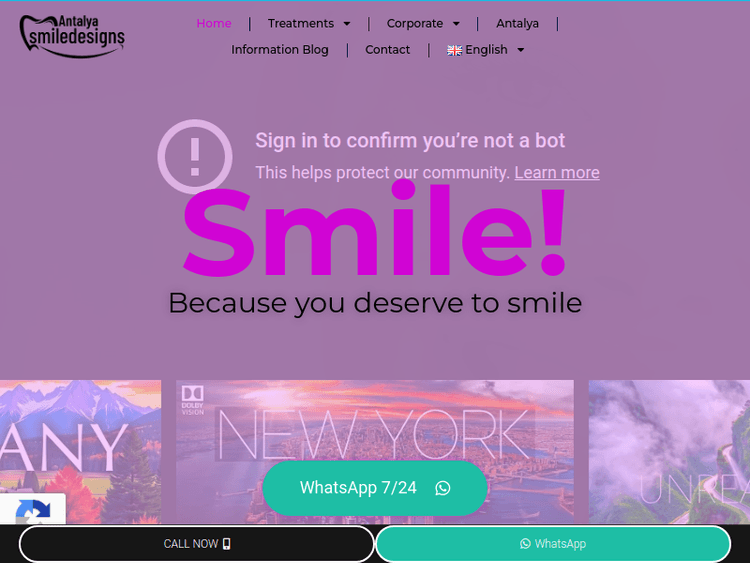Go to the Home menu item

point(214,23)
